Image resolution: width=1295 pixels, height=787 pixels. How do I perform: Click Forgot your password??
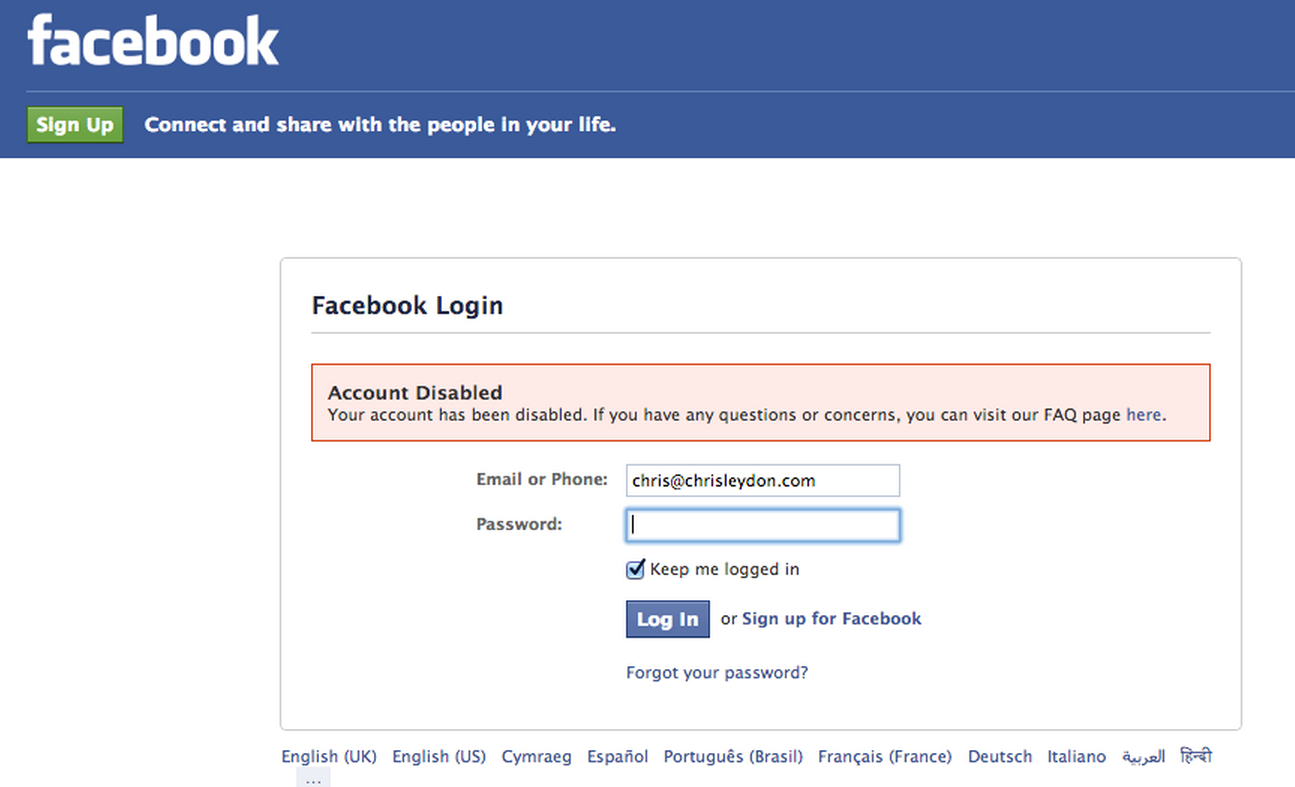coord(717,672)
